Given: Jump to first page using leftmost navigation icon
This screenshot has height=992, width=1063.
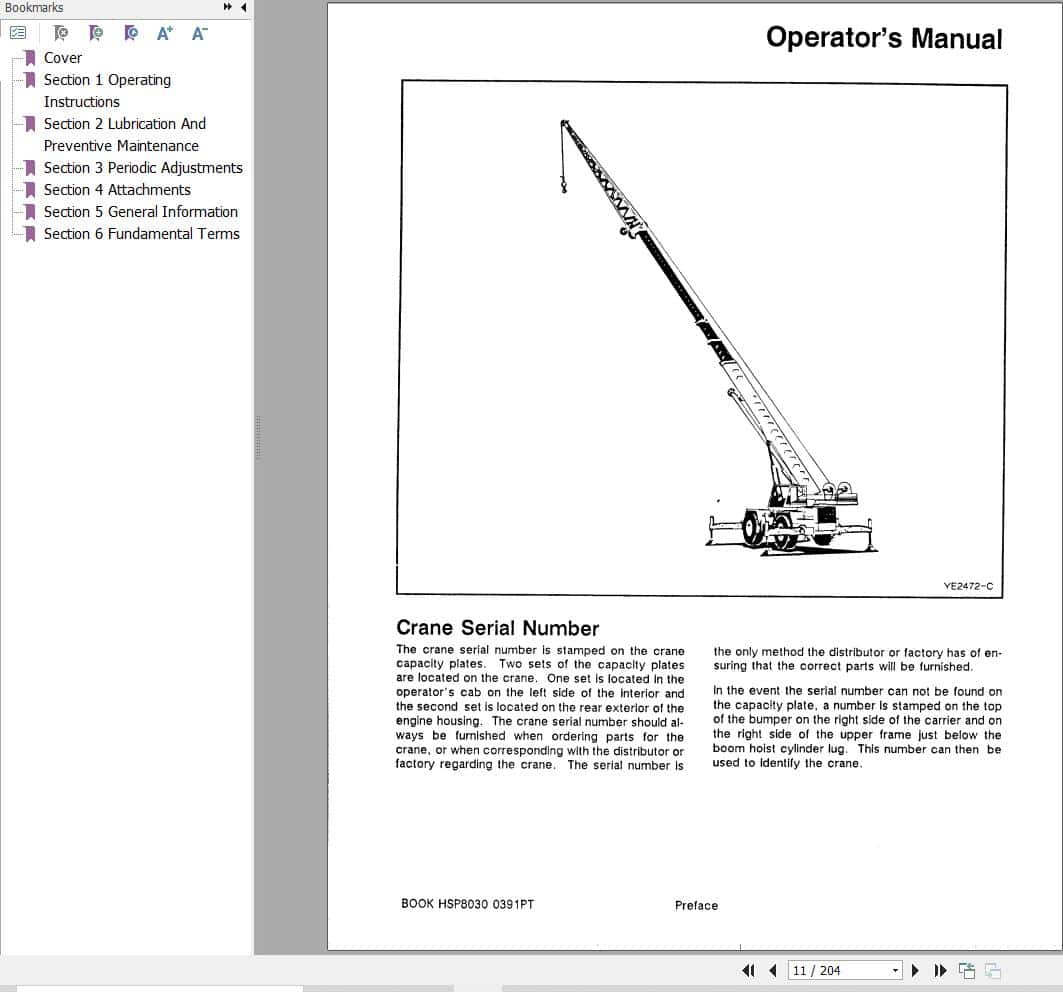Looking at the screenshot, I should click(x=748, y=970).
